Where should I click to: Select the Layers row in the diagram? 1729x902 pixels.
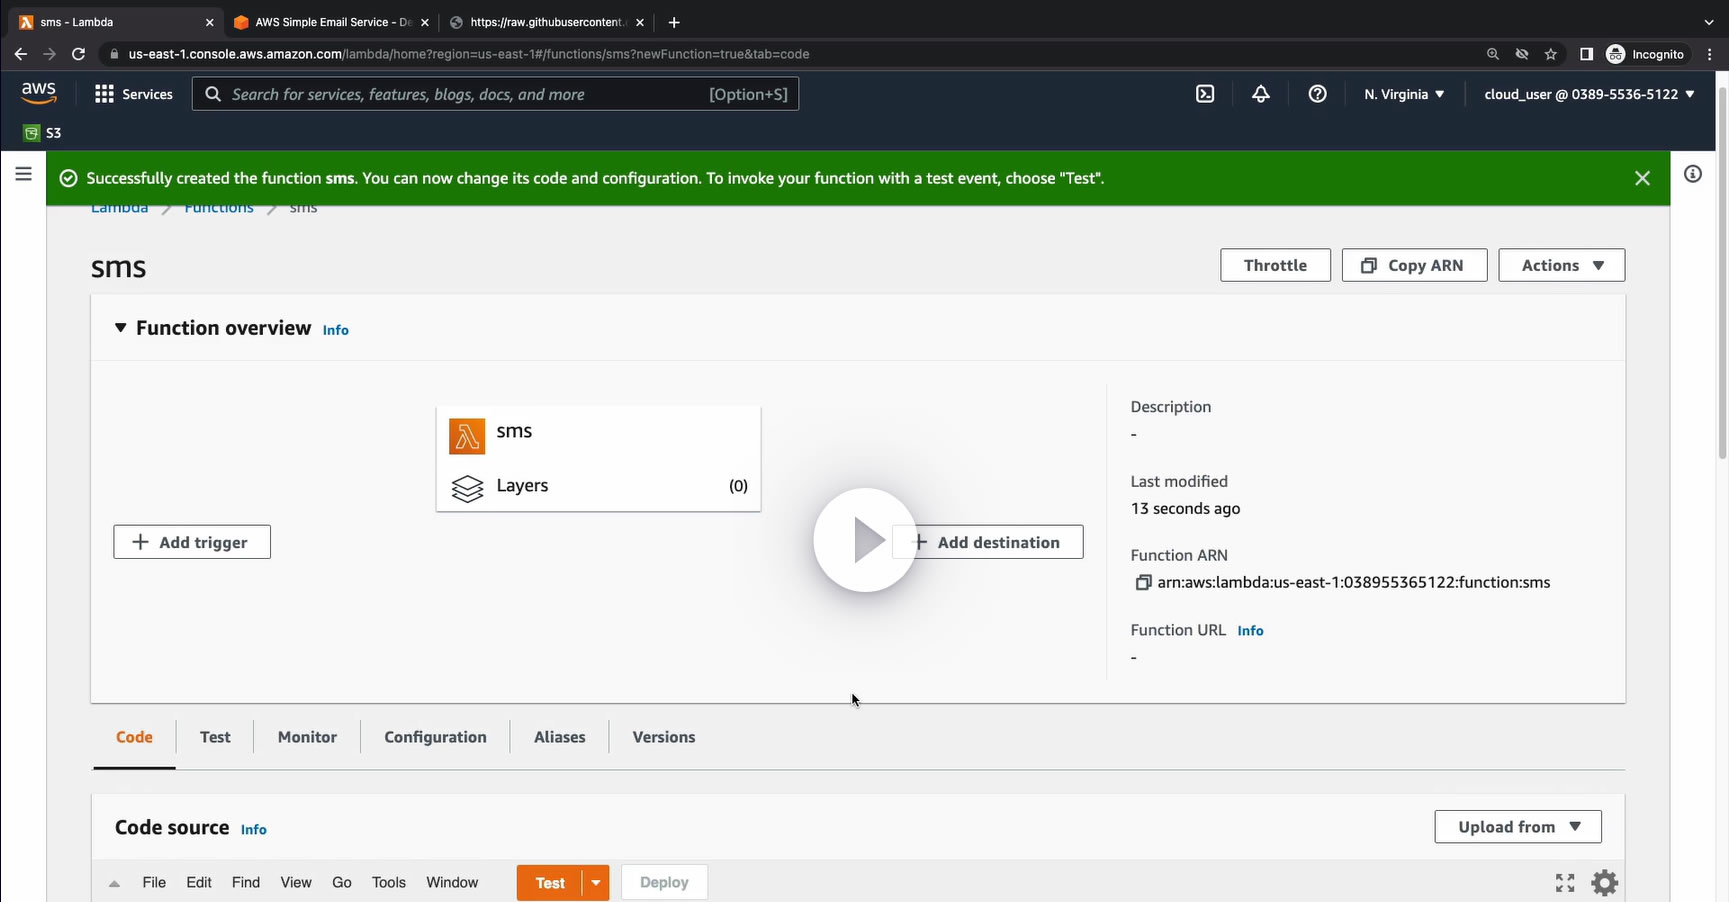click(x=598, y=486)
